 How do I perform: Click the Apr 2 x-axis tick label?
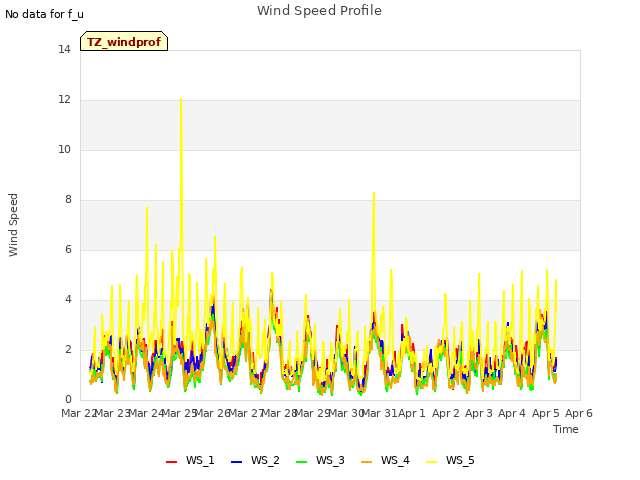tap(446, 413)
